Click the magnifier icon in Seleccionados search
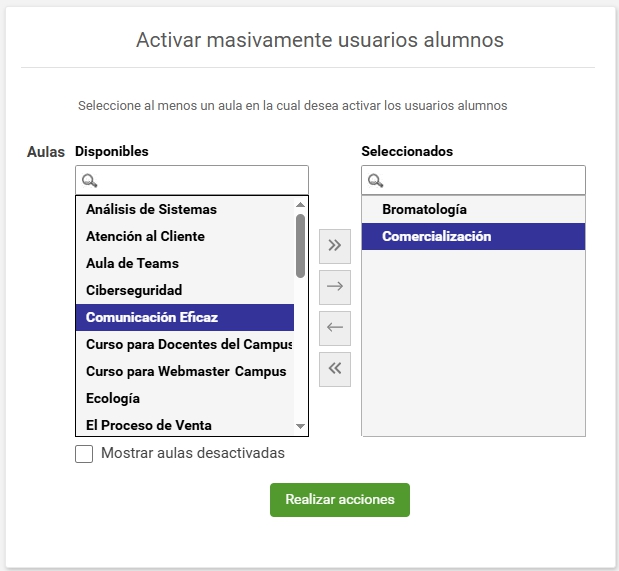Screen dimensions: 619x571 [375, 181]
